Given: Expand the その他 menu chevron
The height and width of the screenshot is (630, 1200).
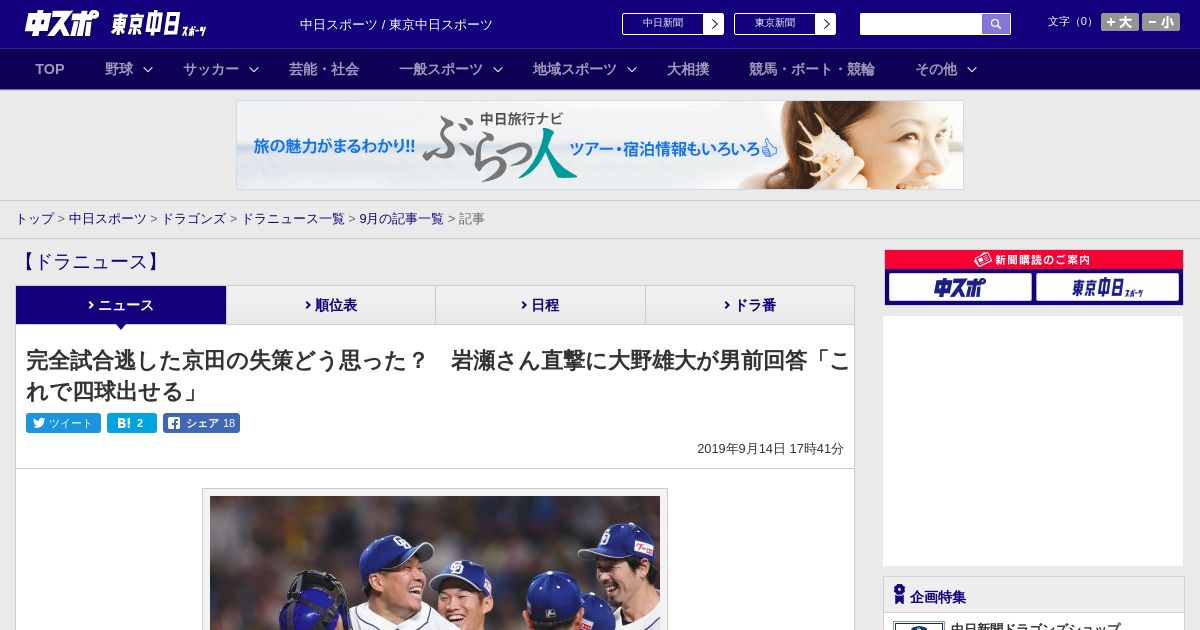Looking at the screenshot, I should pyautogui.click(x=972, y=70).
